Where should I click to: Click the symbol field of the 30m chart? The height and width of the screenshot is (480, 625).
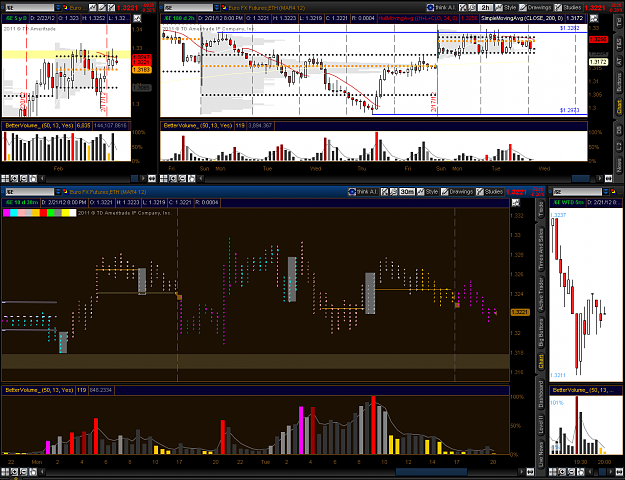[x=29, y=192]
